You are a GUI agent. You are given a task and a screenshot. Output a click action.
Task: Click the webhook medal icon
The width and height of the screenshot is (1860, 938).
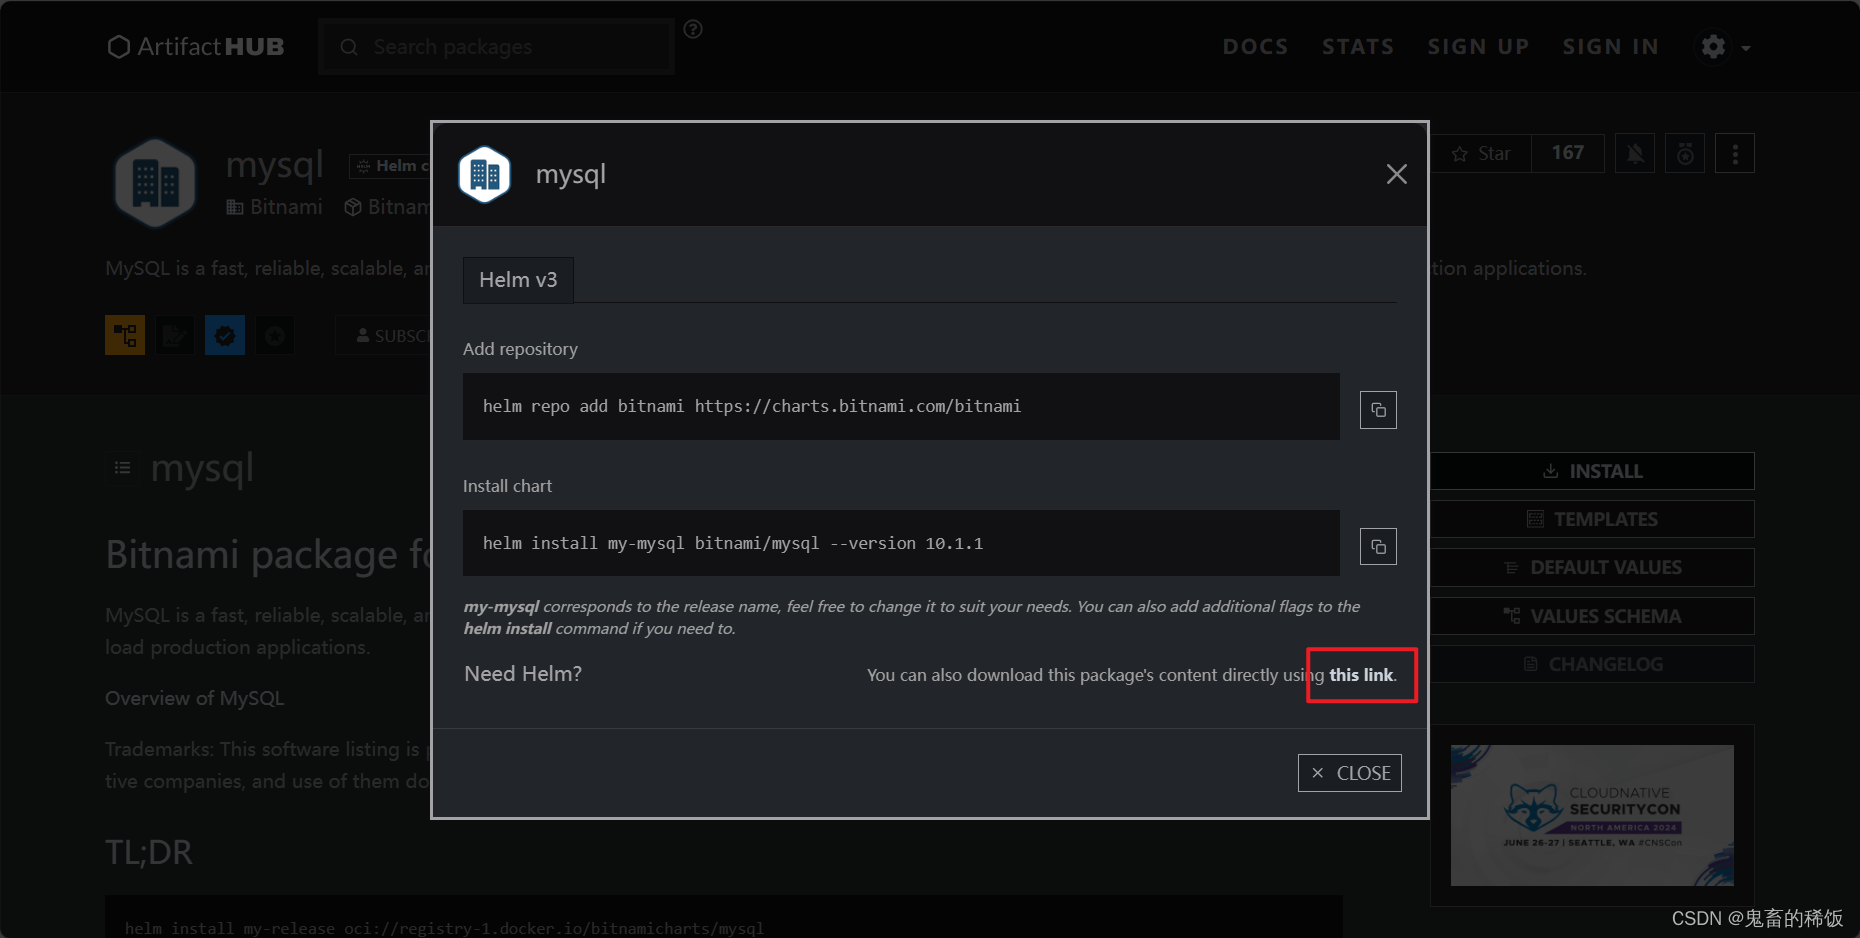[x=1685, y=153]
